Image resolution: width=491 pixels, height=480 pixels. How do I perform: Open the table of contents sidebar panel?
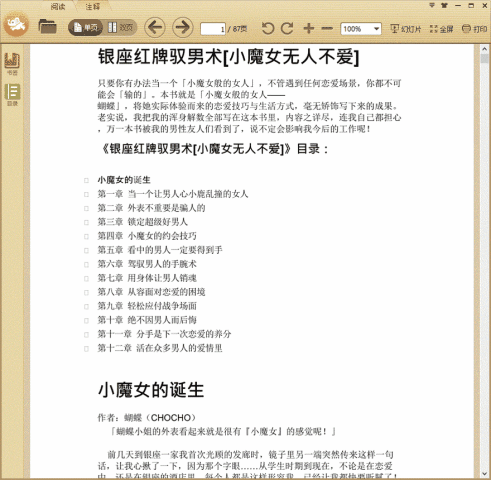tap(12, 95)
